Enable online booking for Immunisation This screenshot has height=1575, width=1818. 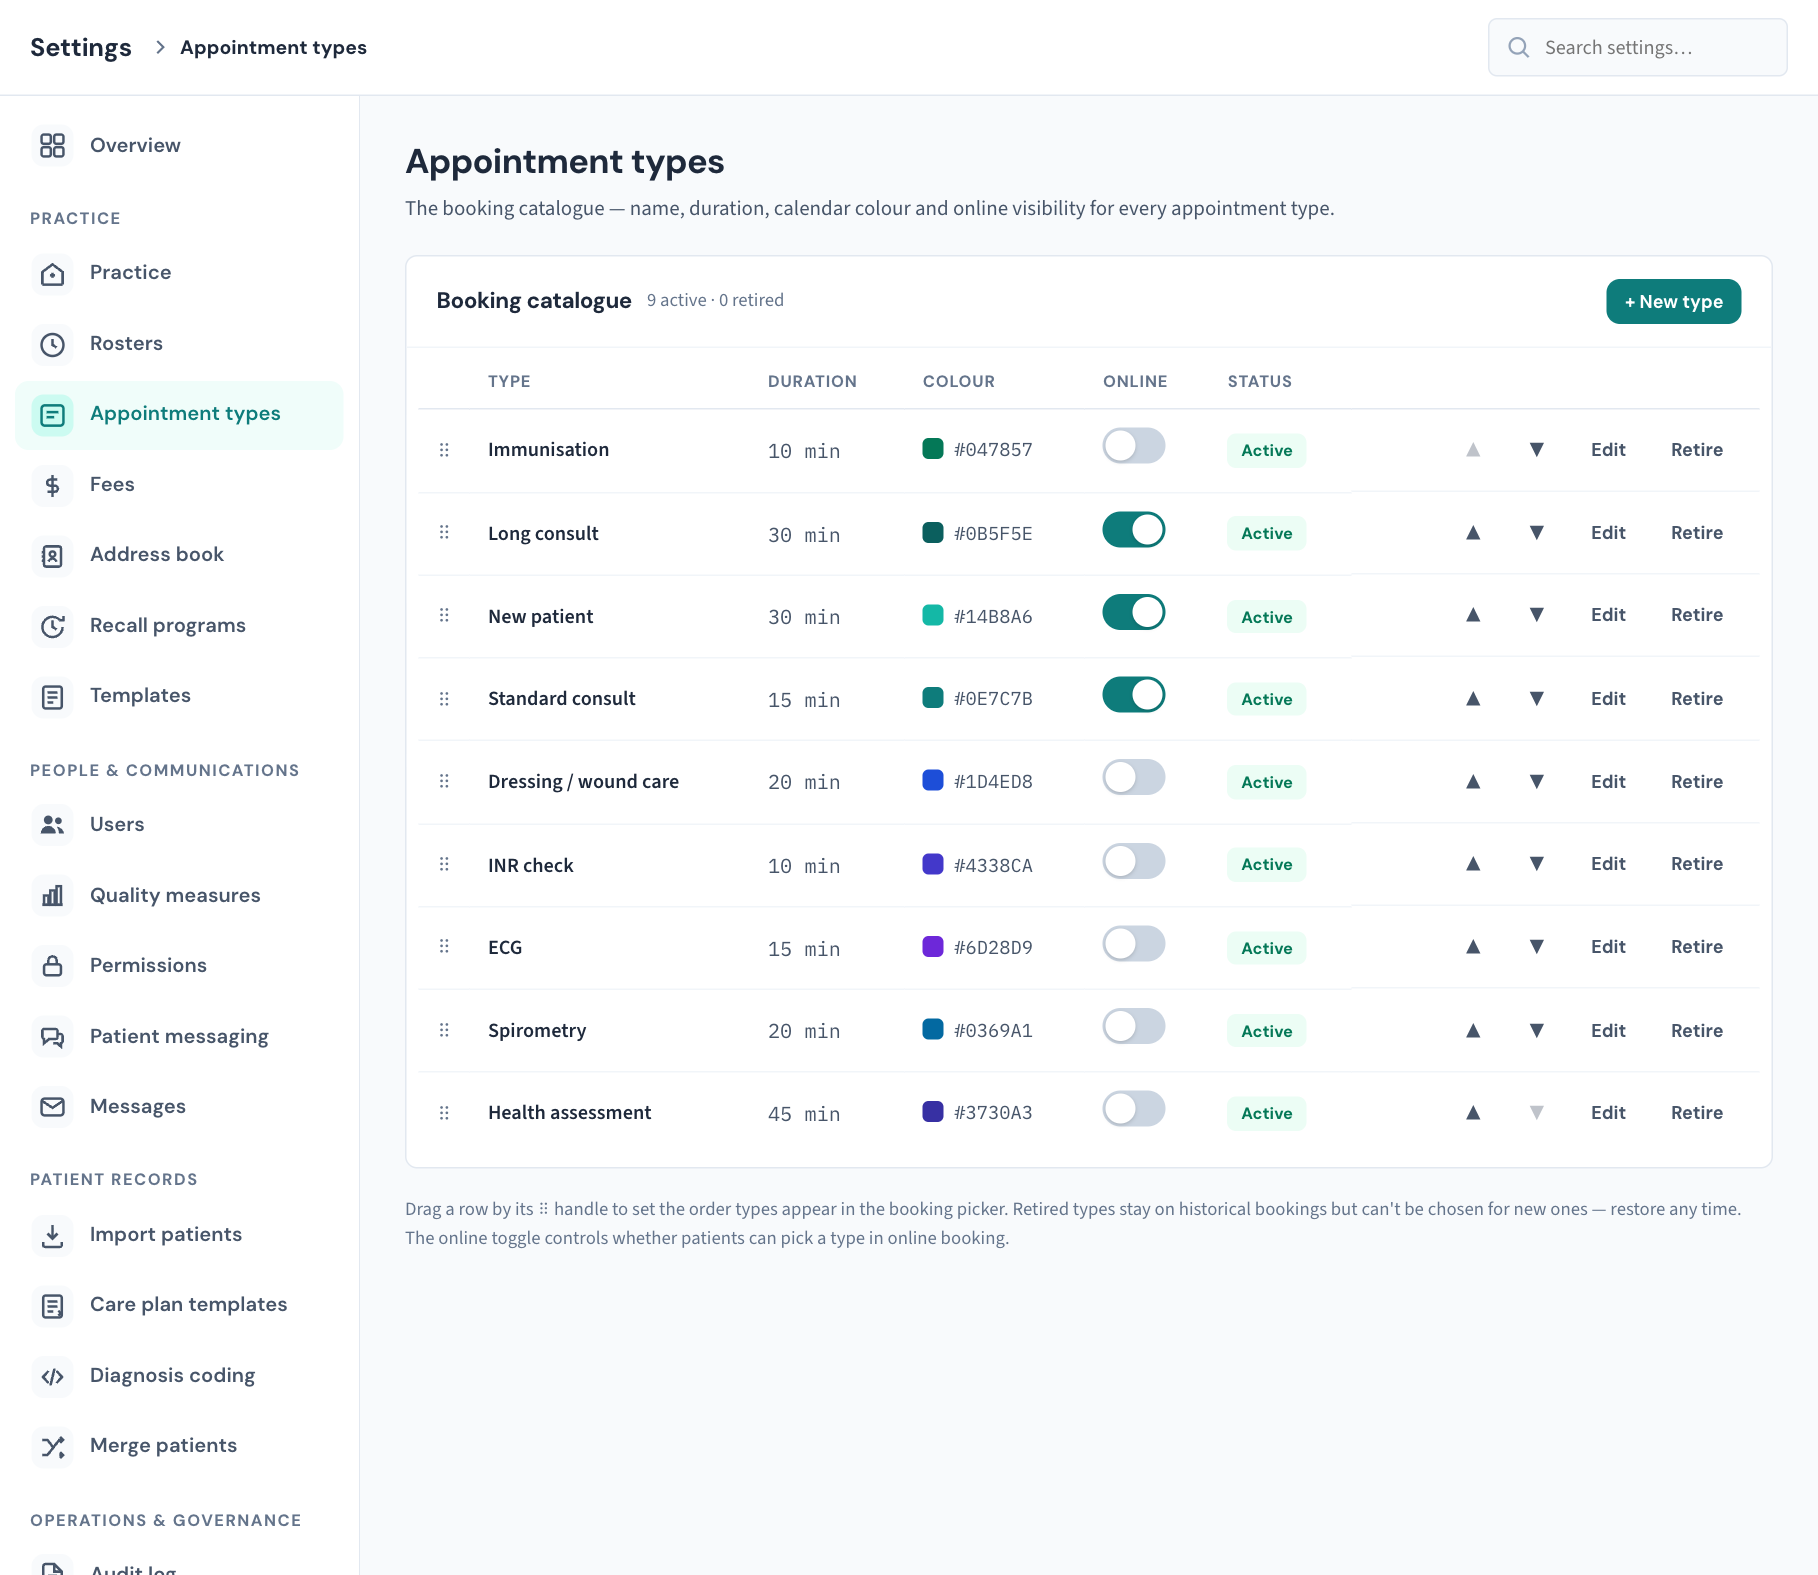click(x=1134, y=446)
